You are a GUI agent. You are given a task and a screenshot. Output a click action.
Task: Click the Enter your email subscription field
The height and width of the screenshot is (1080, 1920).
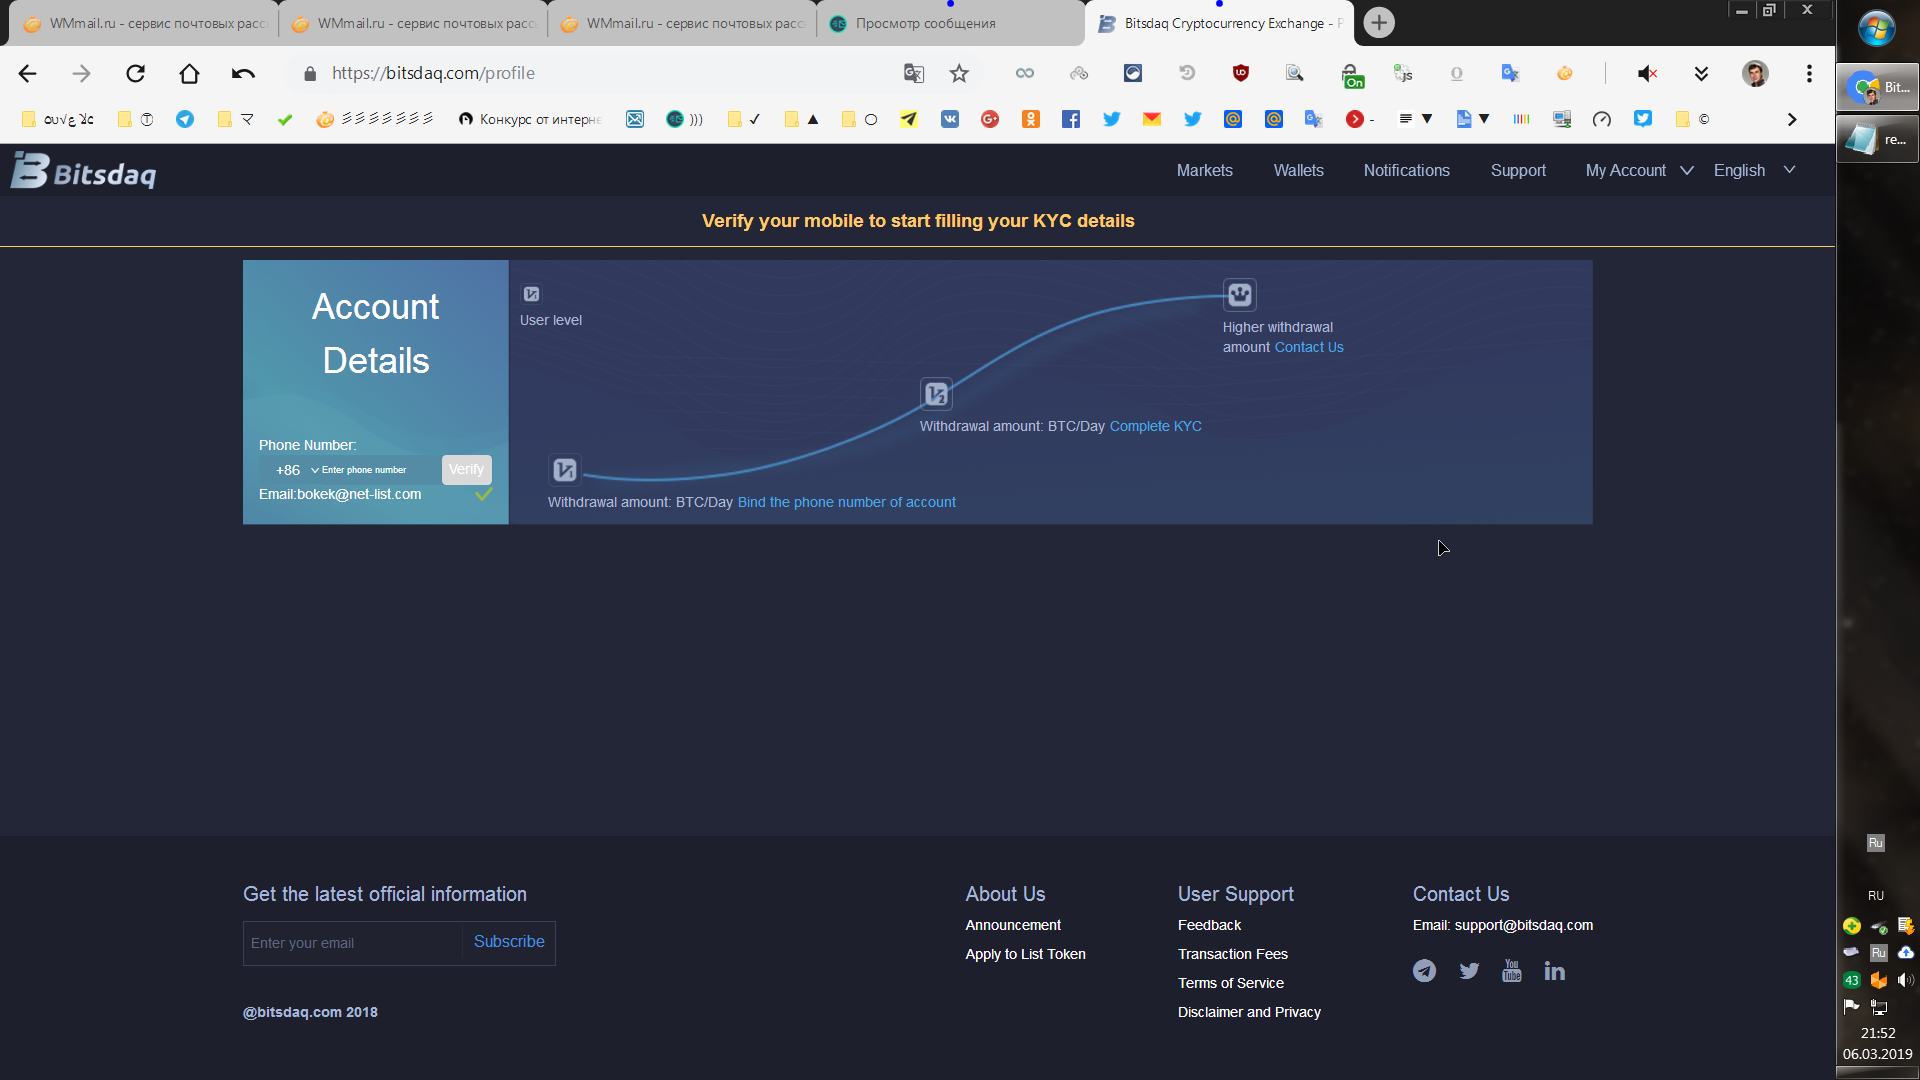(x=352, y=943)
